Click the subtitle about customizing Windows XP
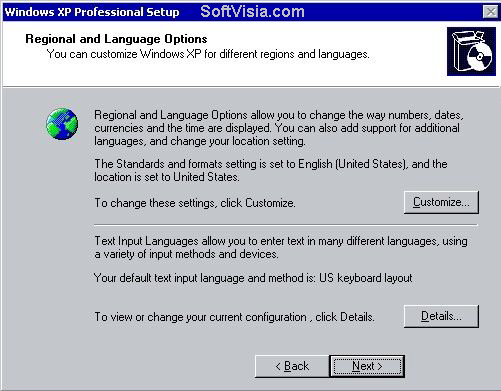The image size is (501, 391). pyautogui.click(x=208, y=54)
